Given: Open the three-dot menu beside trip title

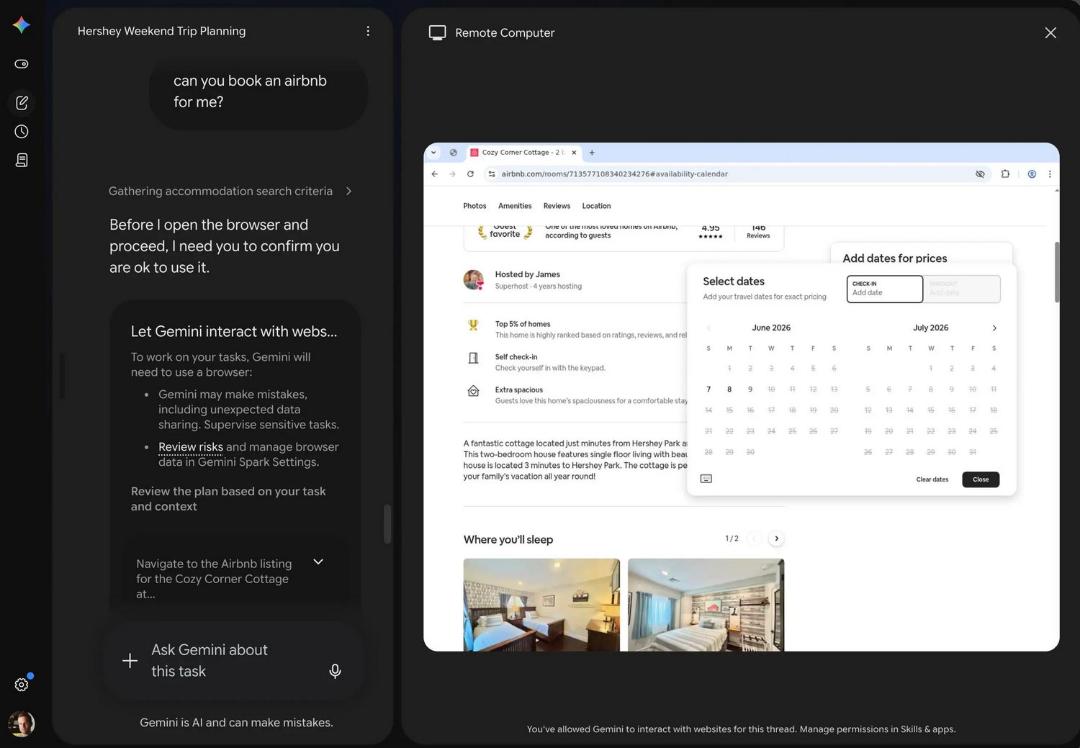Looking at the screenshot, I should point(368,31).
